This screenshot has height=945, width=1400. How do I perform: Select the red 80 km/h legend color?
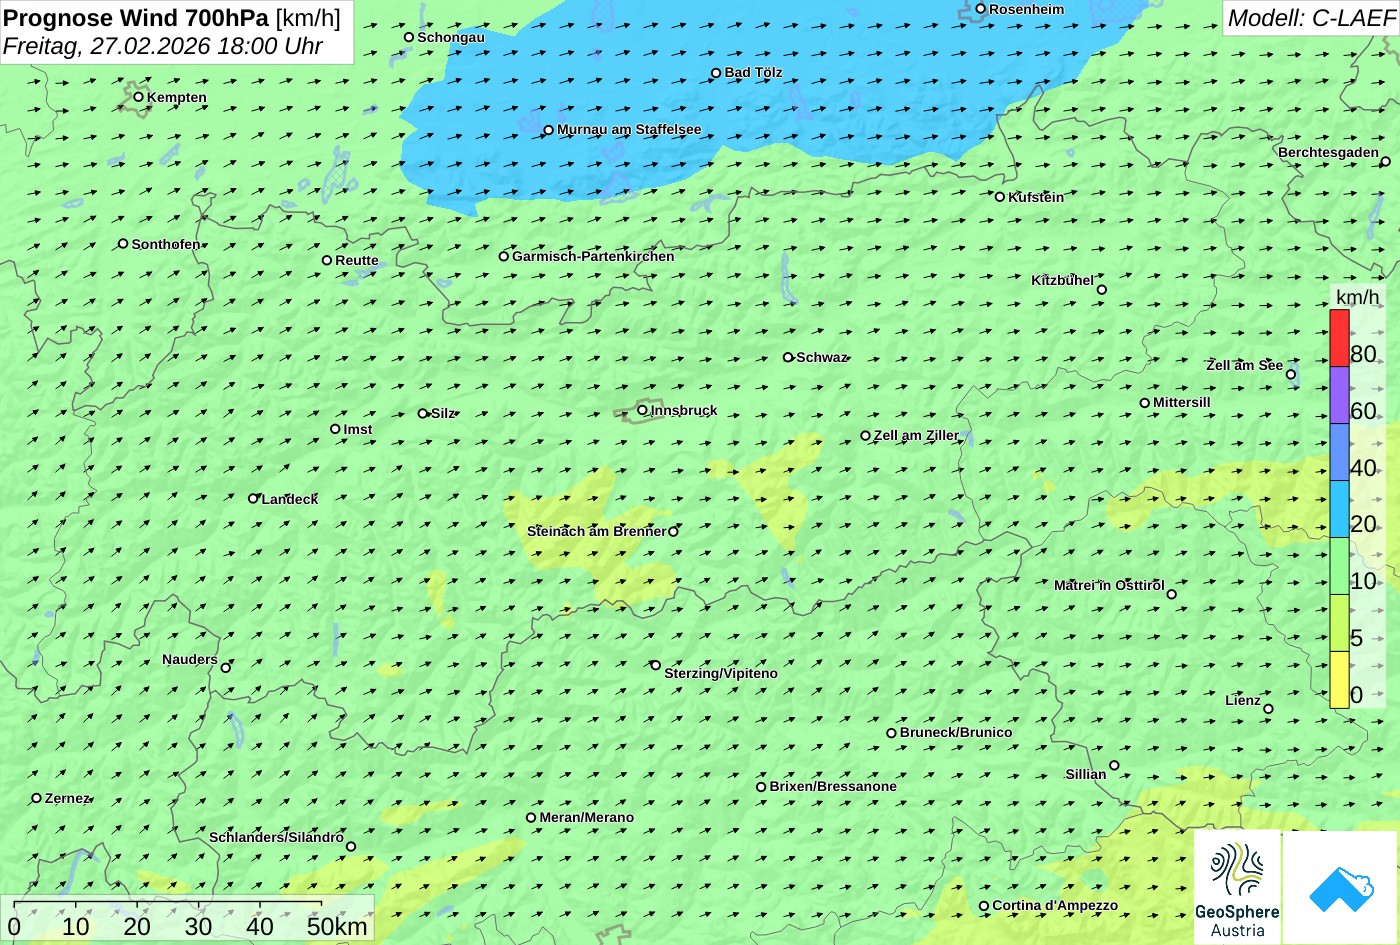(1339, 338)
